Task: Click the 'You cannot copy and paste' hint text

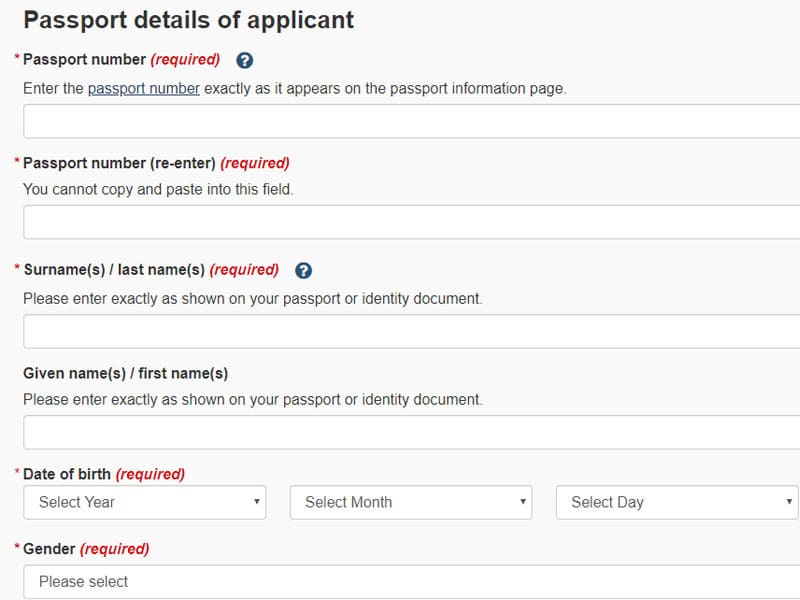Action: click(x=158, y=189)
